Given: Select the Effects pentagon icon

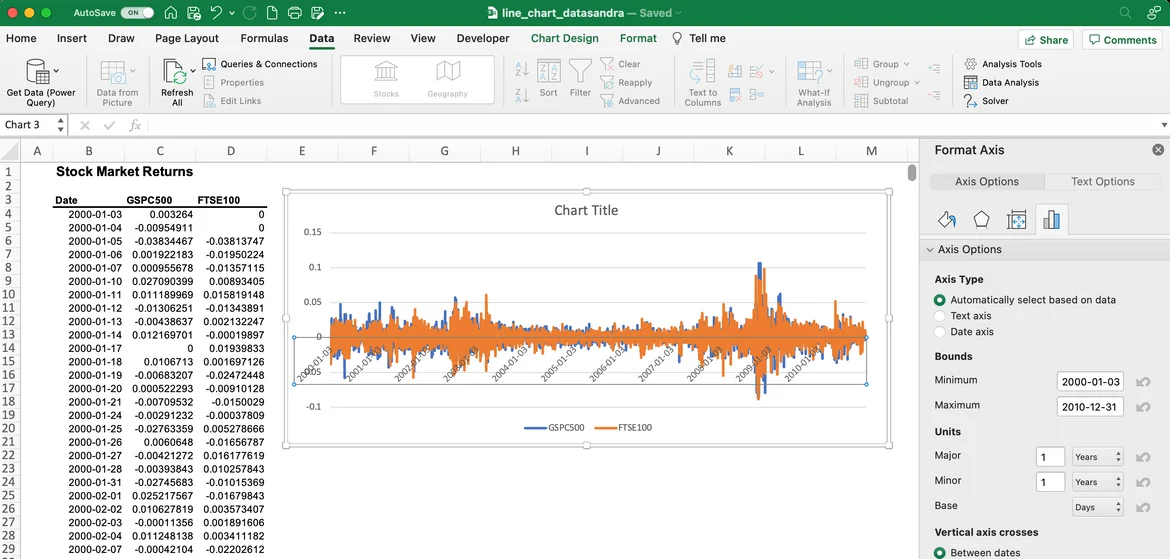Looking at the screenshot, I should 981,220.
